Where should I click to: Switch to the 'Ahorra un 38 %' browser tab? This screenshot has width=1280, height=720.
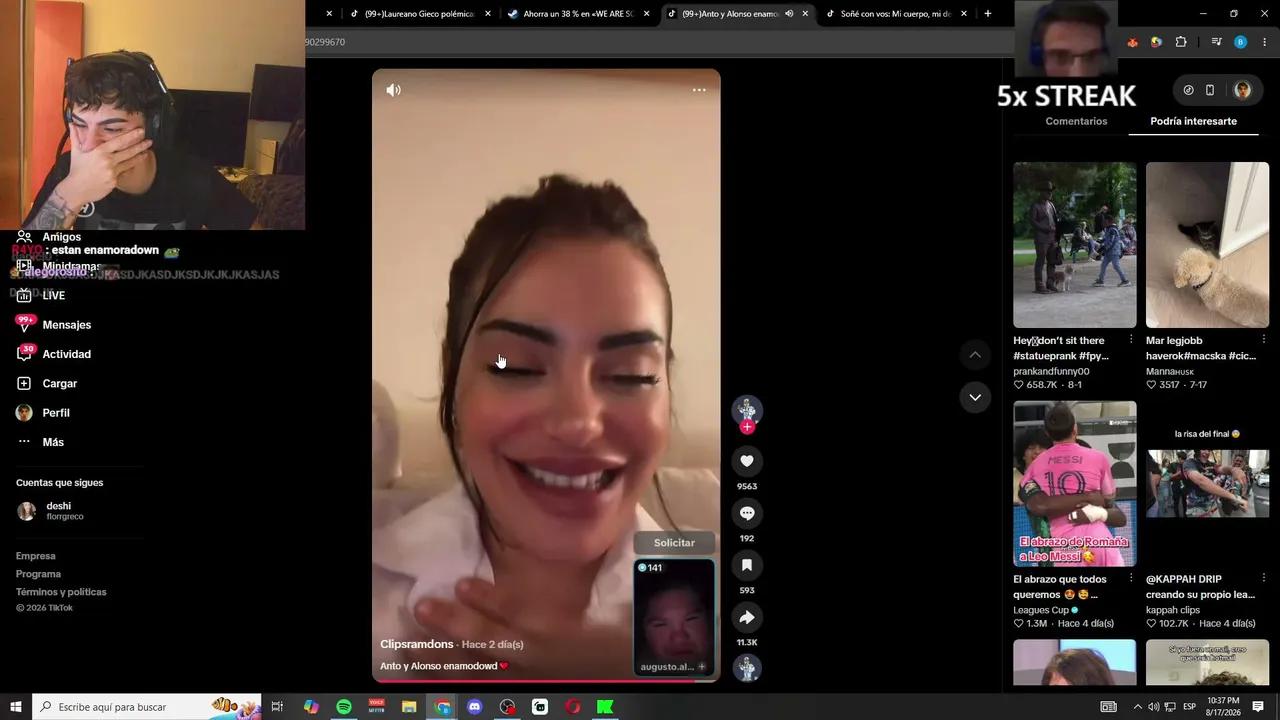point(579,14)
